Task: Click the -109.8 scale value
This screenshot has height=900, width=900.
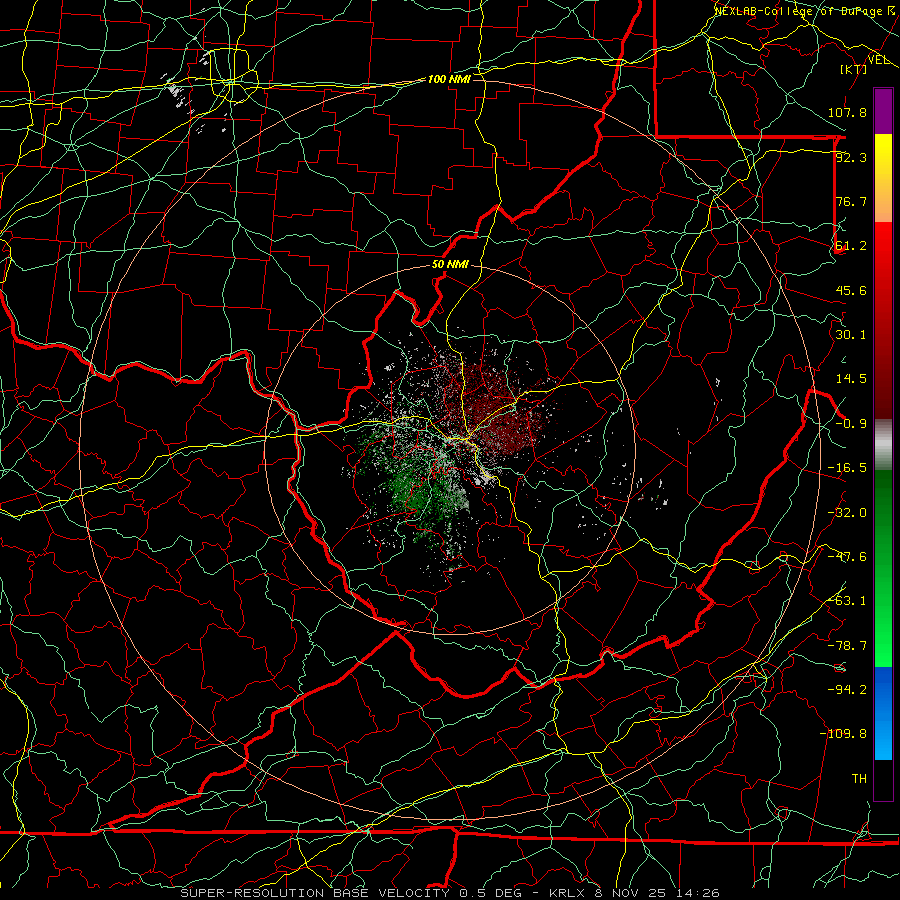Action: (844, 734)
